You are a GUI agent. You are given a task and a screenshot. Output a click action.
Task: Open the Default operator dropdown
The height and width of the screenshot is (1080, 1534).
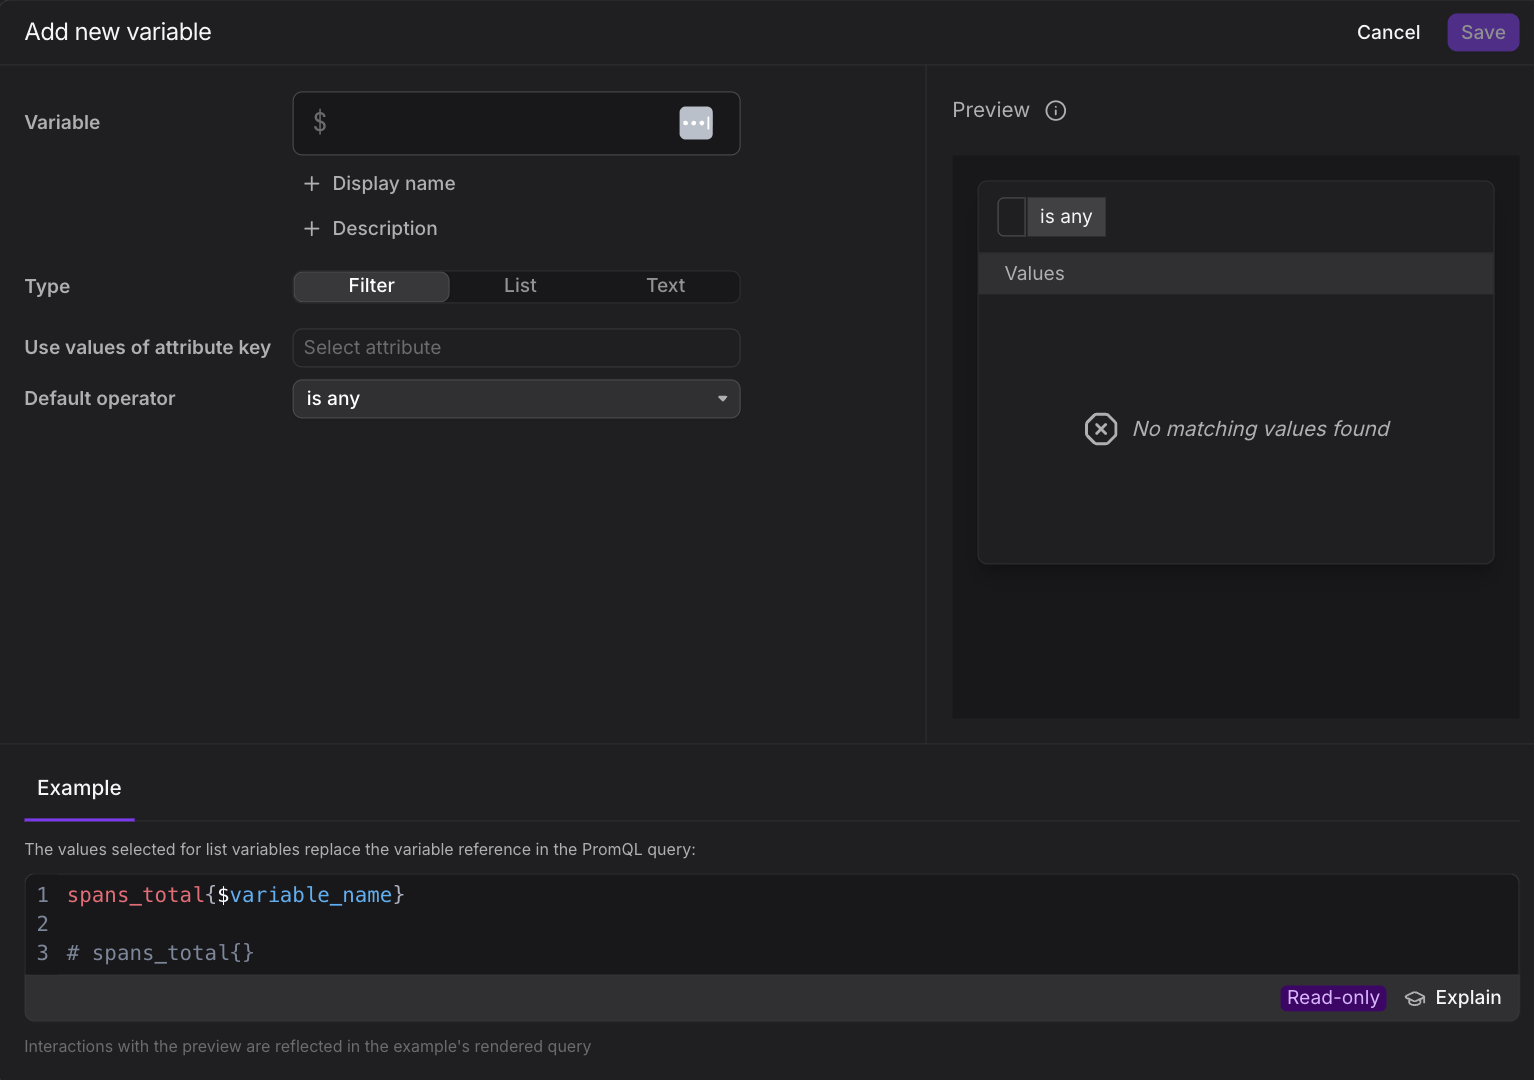516,399
